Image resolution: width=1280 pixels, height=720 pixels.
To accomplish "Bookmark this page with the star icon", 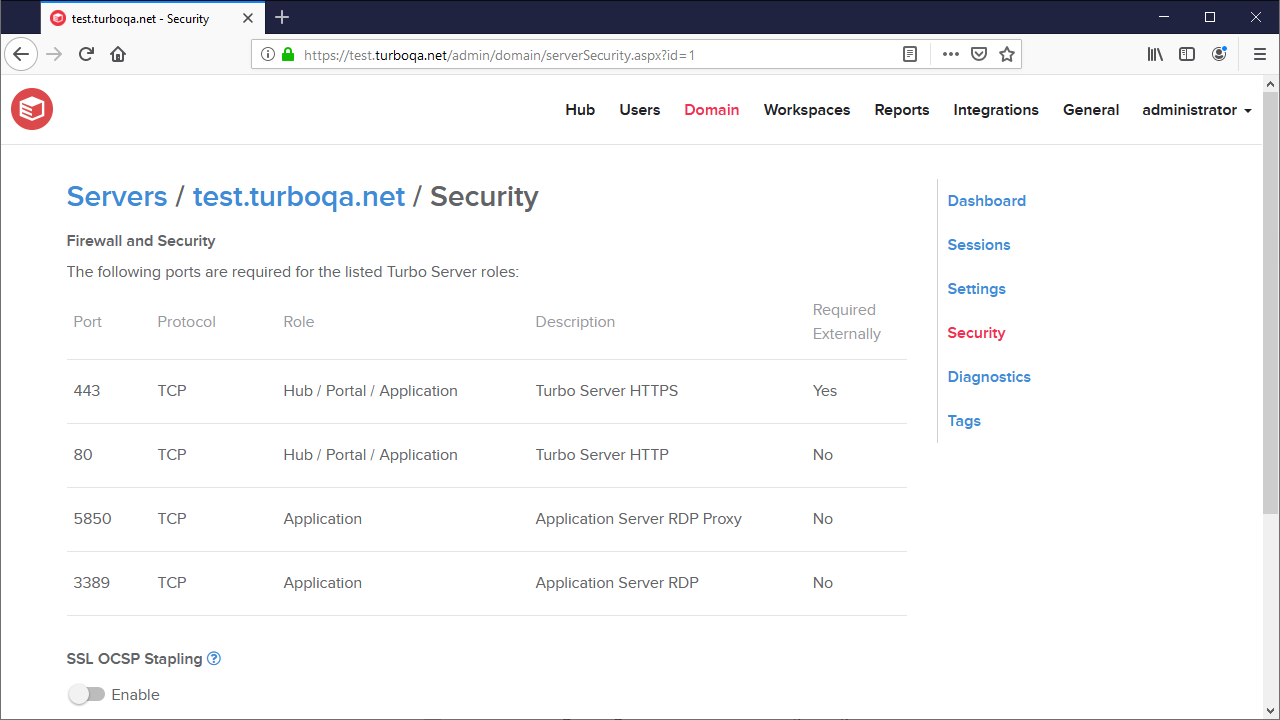I will pyautogui.click(x=1006, y=54).
